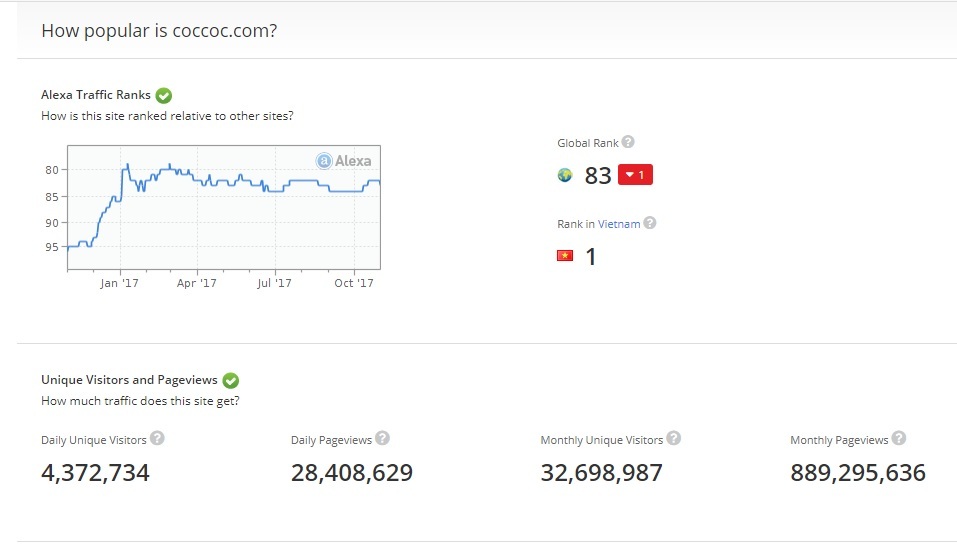This screenshot has height=546, width=957.
Task: Click the green checkmark beside Alexa Traffic Ranks
Action: pos(164,95)
